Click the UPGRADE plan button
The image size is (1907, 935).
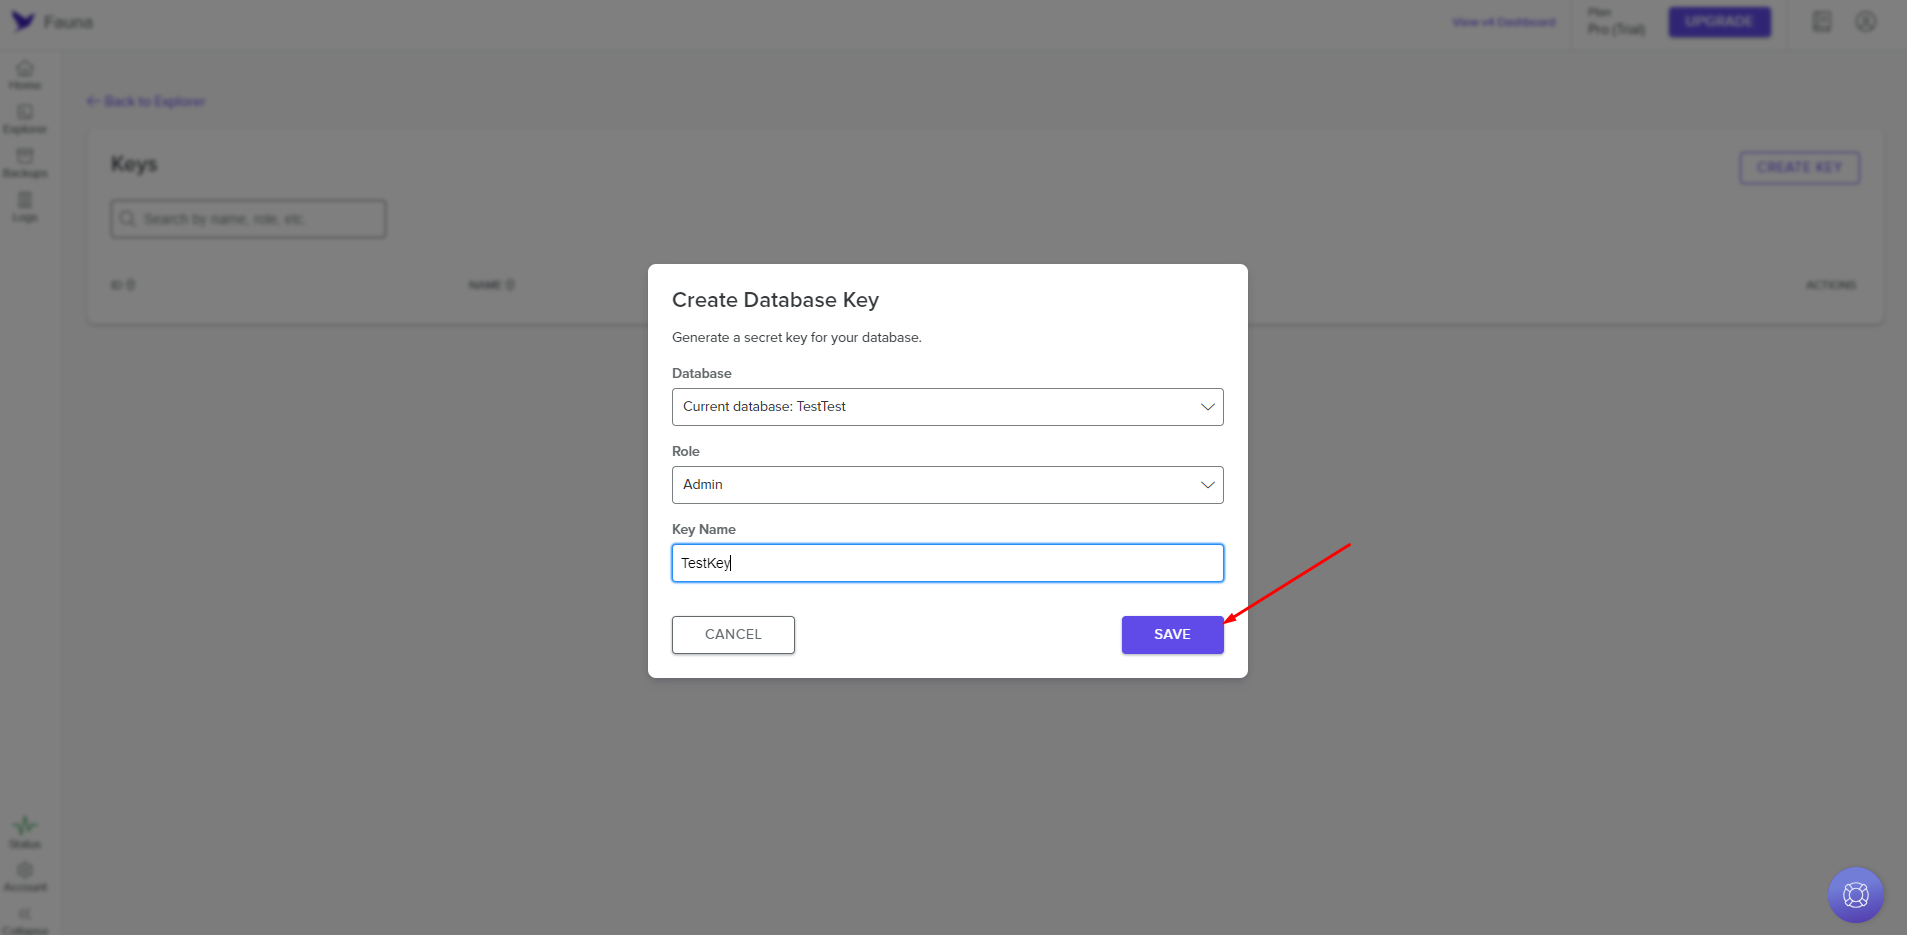click(1719, 22)
